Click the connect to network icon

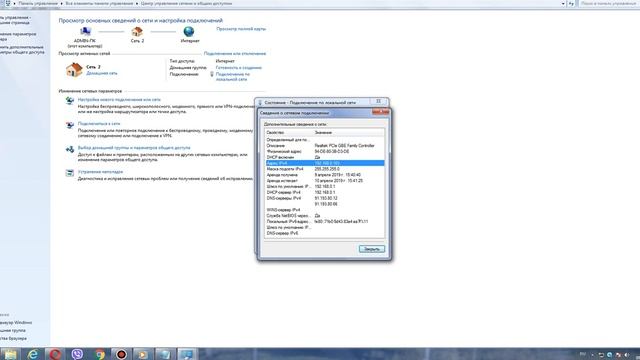click(x=70, y=125)
